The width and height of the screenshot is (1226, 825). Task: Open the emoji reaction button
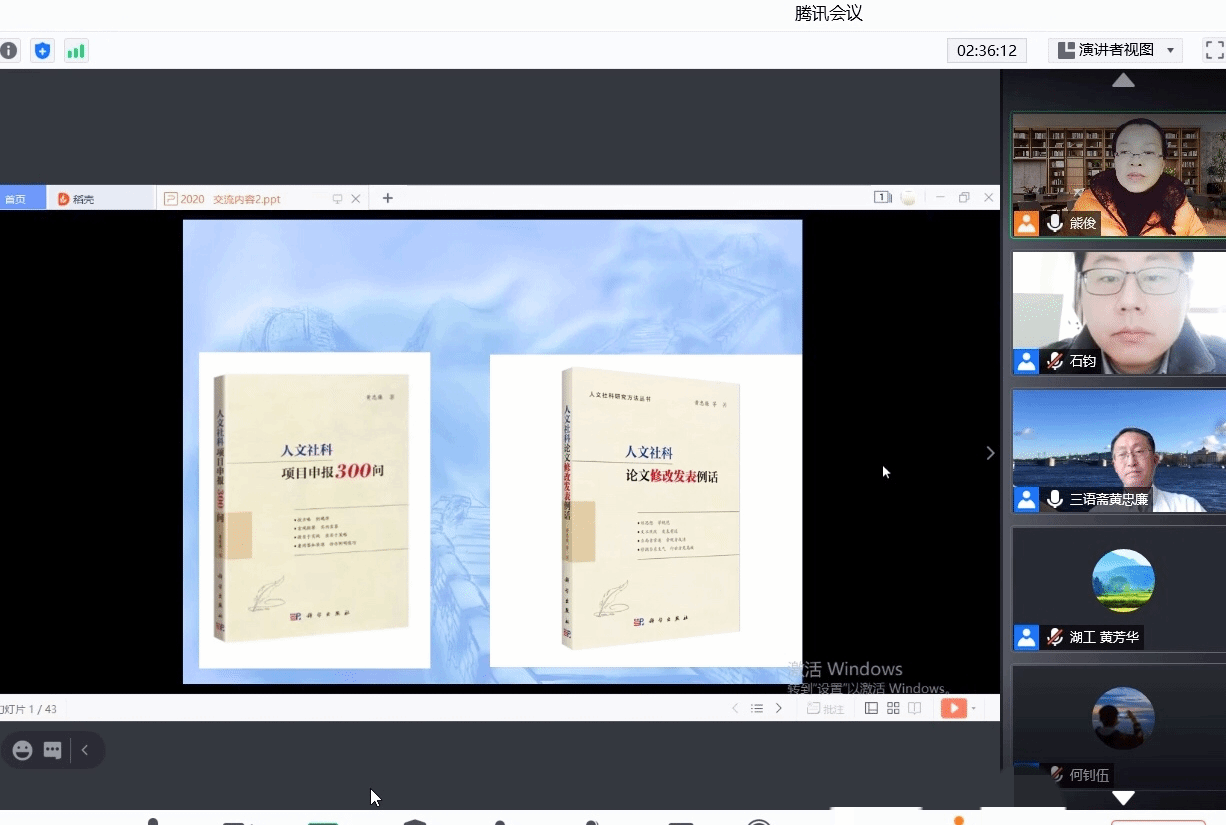point(22,750)
